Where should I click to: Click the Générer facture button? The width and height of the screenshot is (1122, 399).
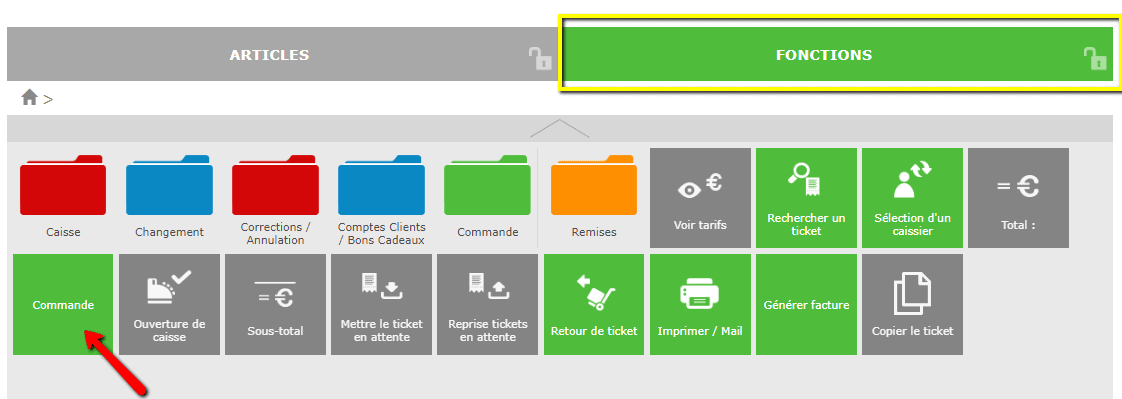point(806,305)
